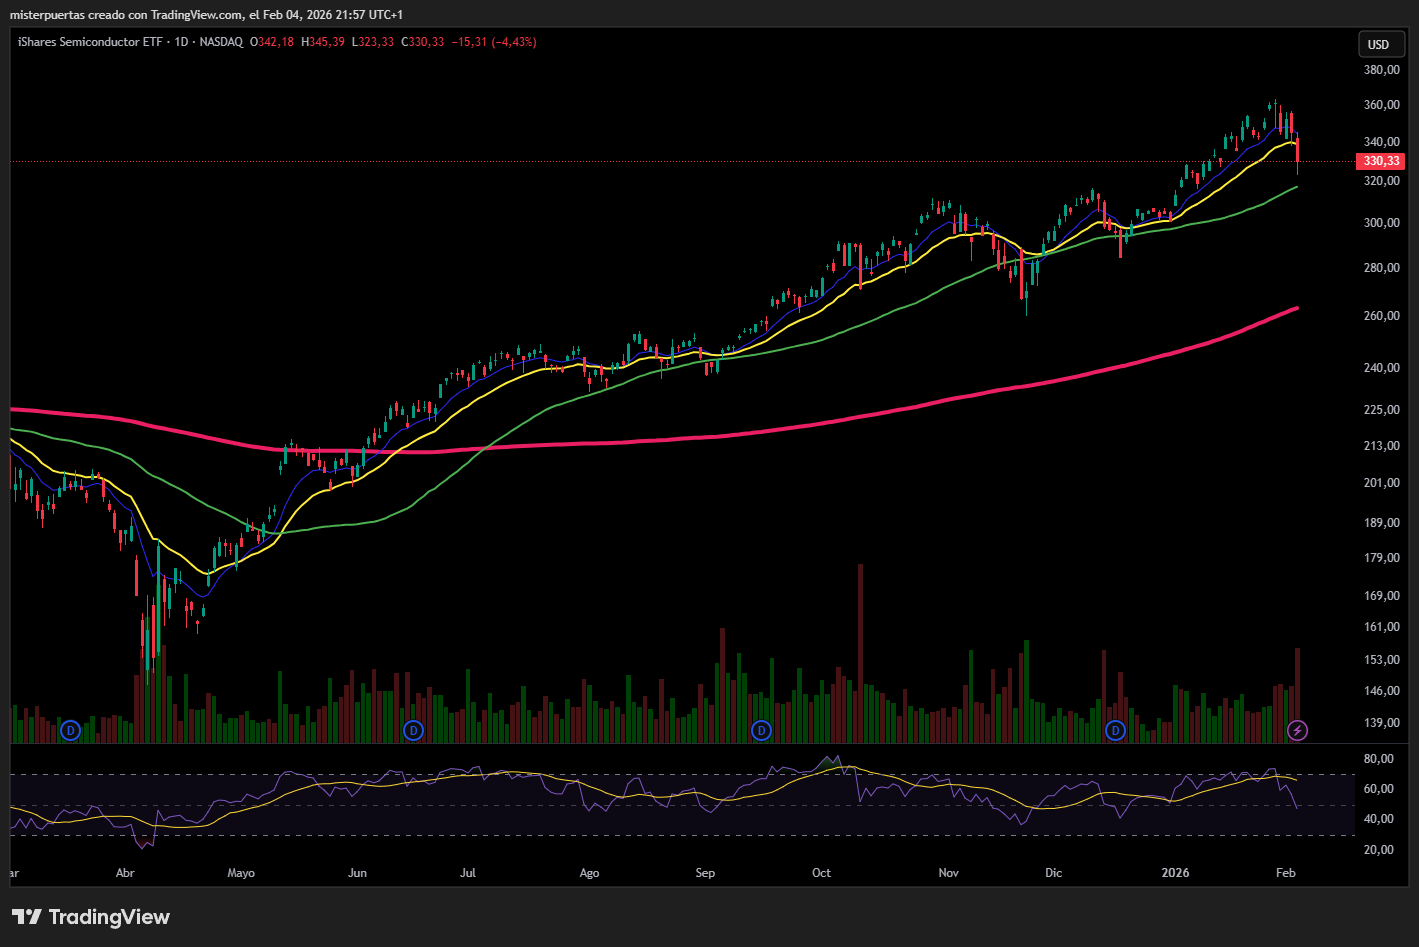The height and width of the screenshot is (947, 1419).
Task: Click the 20,00 RSI axis label
Action: click(1379, 850)
